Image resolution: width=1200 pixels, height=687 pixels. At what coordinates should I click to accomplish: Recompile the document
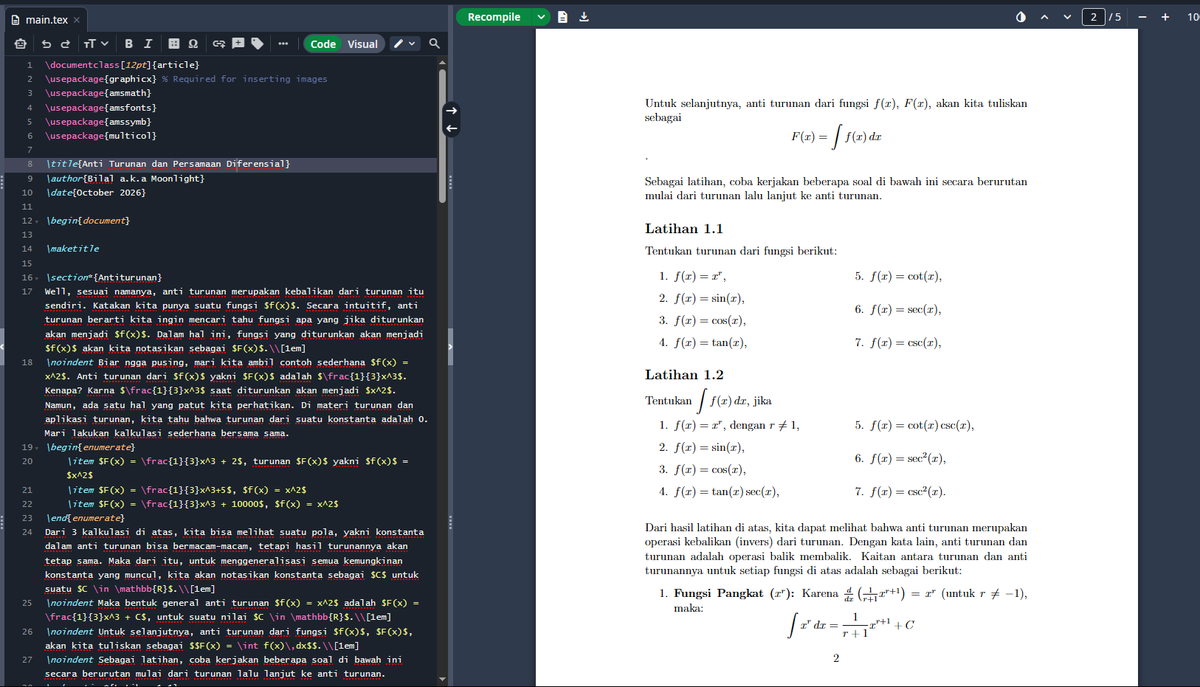494,17
